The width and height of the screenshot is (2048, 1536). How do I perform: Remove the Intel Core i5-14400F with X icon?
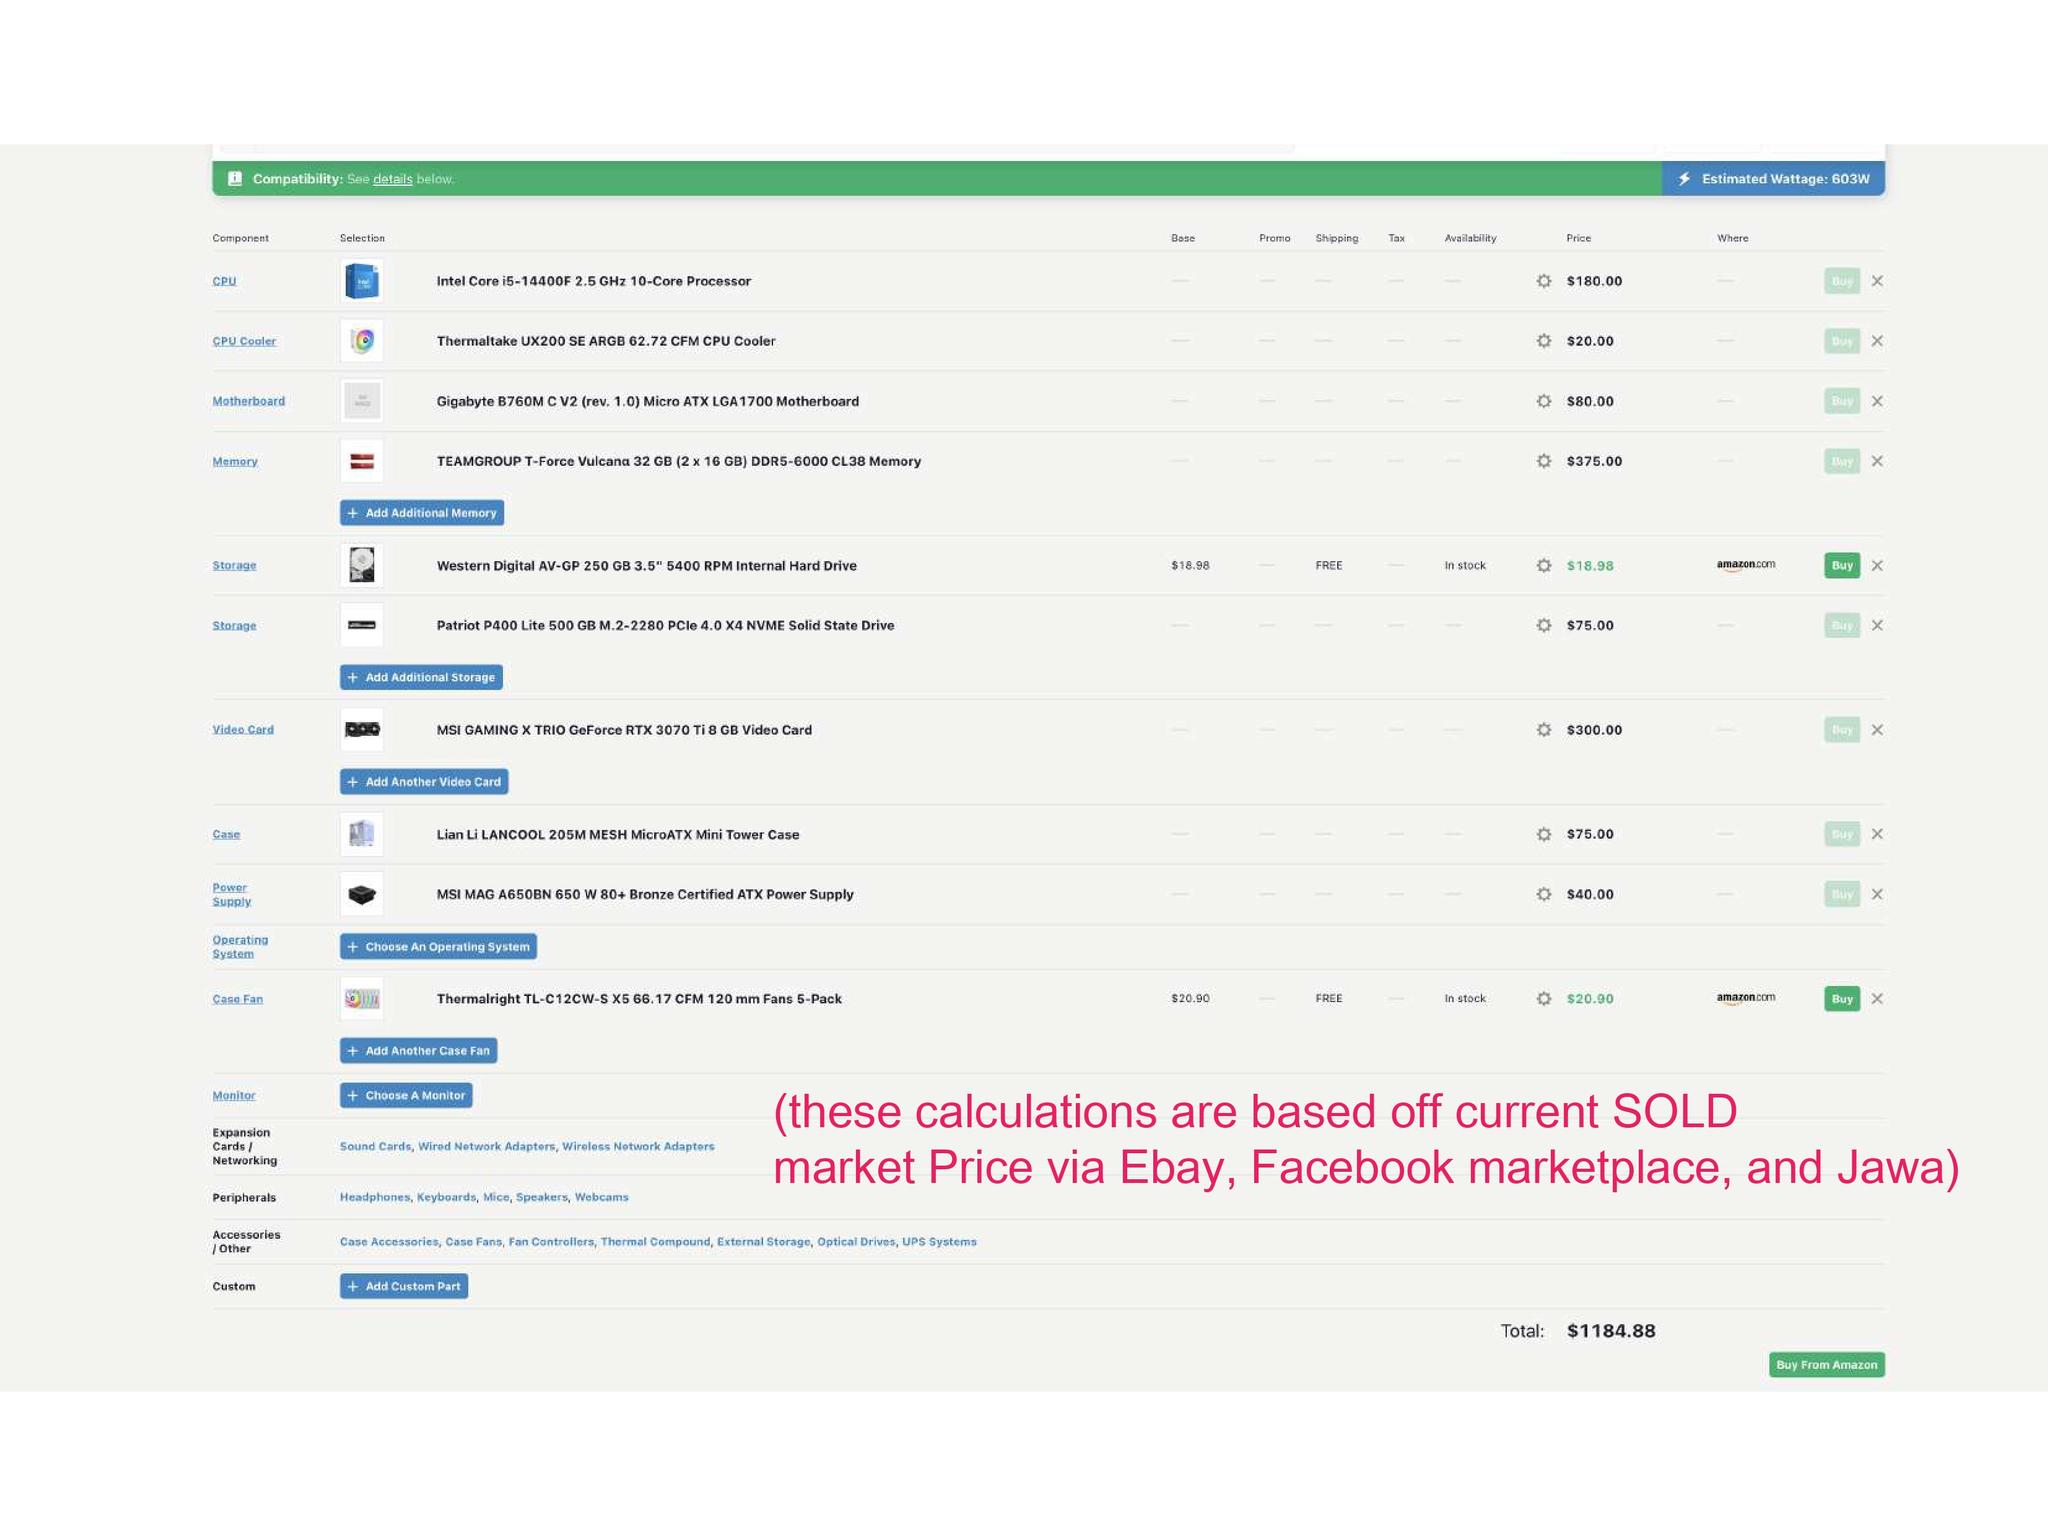1877,281
